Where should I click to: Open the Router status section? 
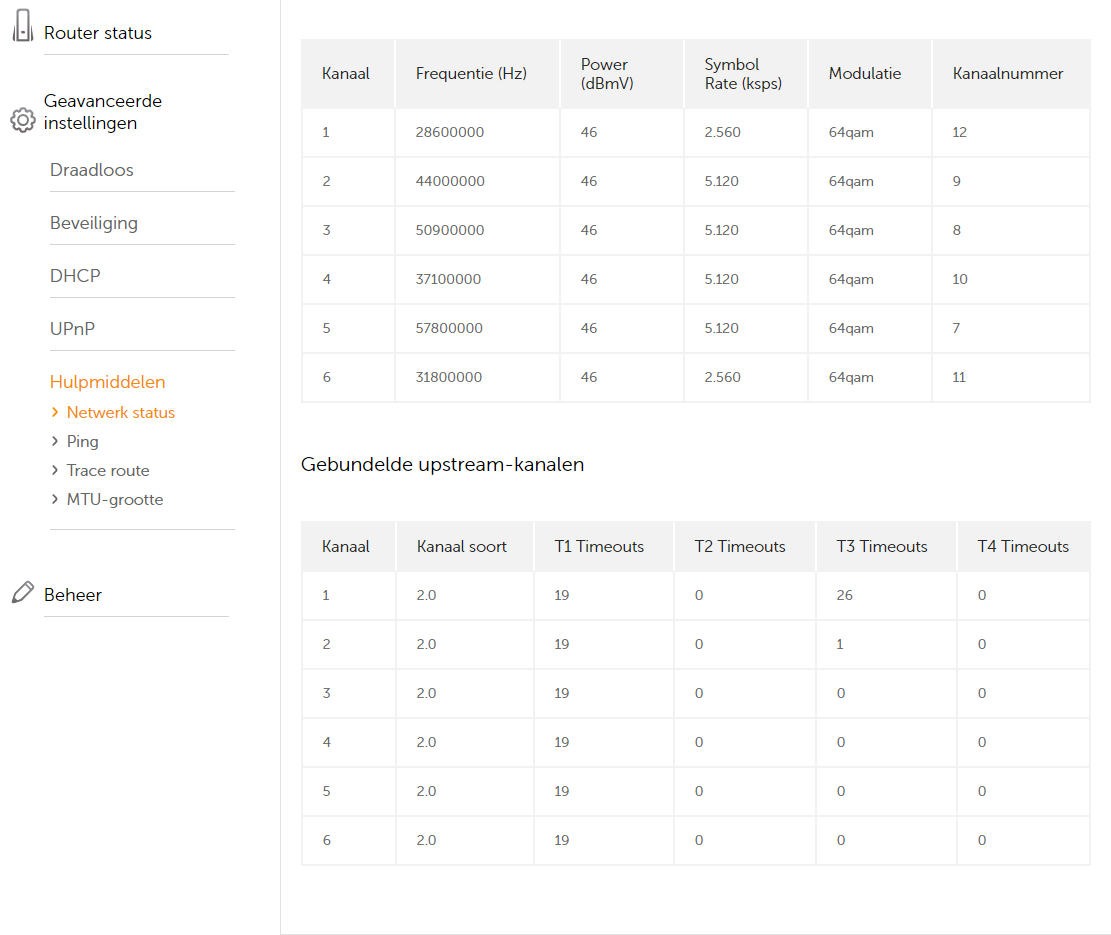pos(98,33)
